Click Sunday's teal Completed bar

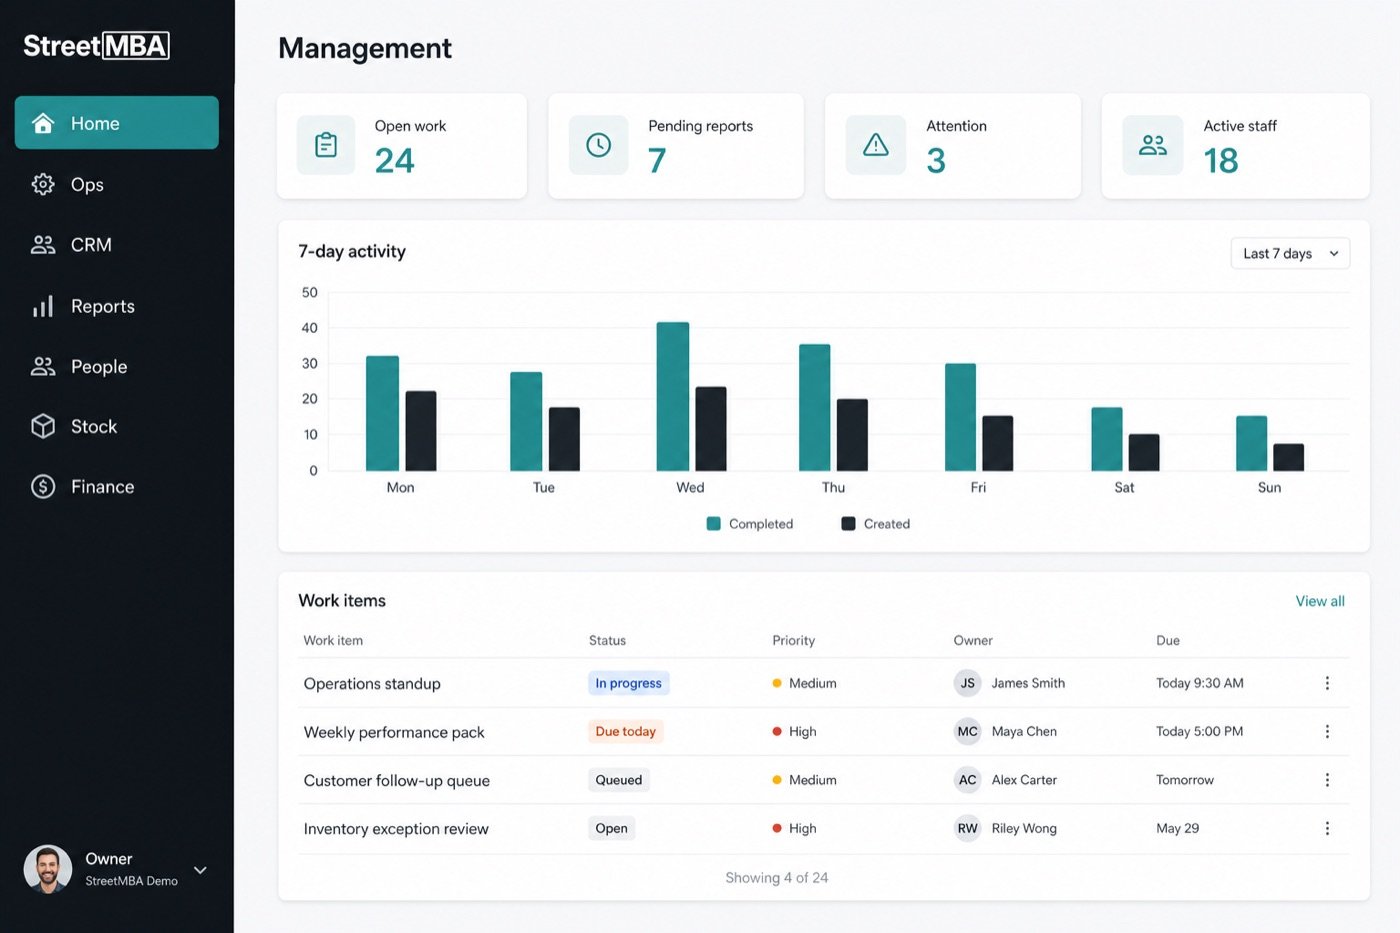point(1251,443)
